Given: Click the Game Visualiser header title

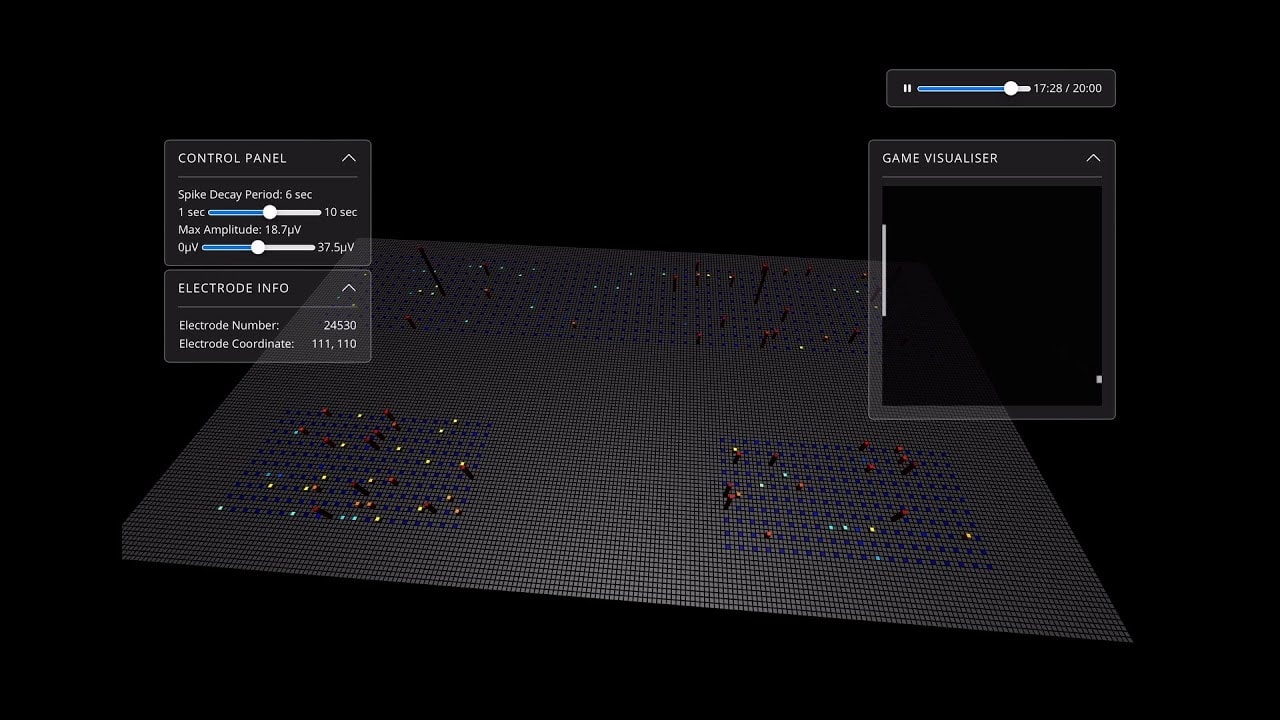Looking at the screenshot, I should pos(939,158).
